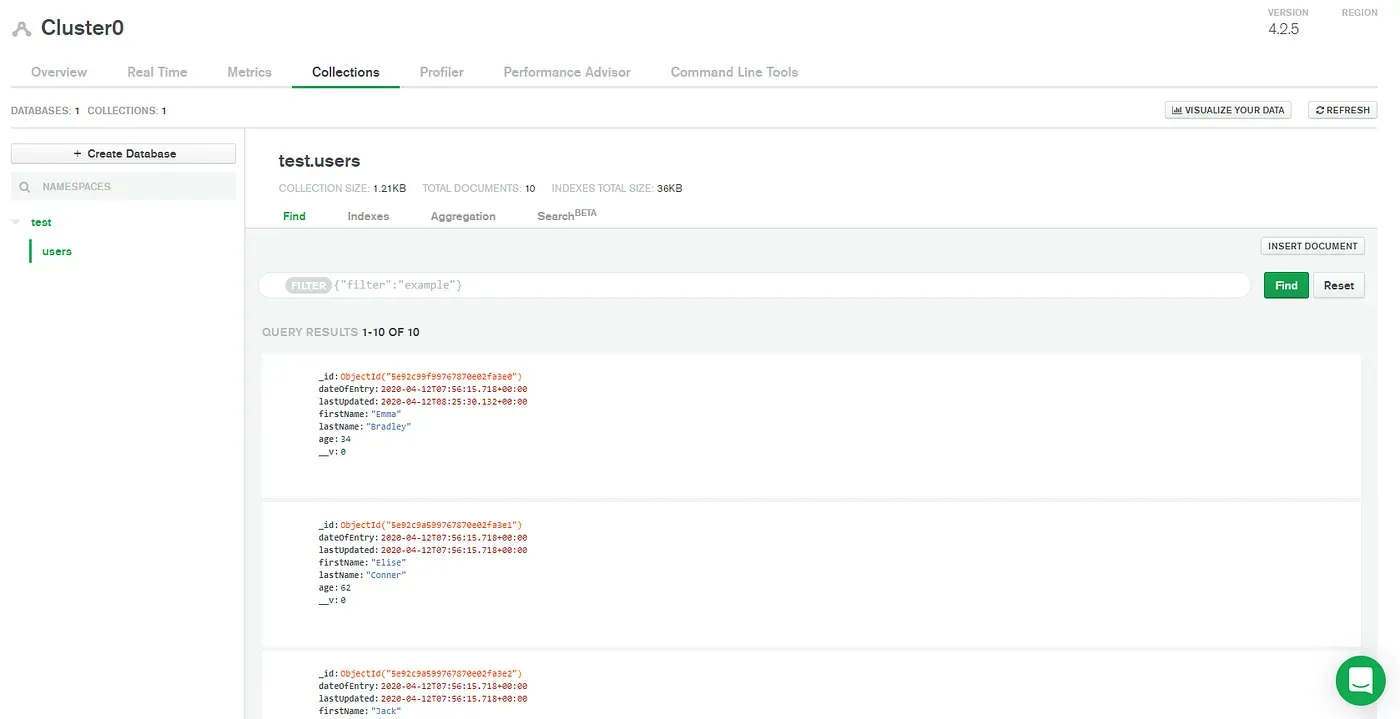Focus the Namespaces search field
Viewport: 1400px width, 719px height.
pos(123,187)
